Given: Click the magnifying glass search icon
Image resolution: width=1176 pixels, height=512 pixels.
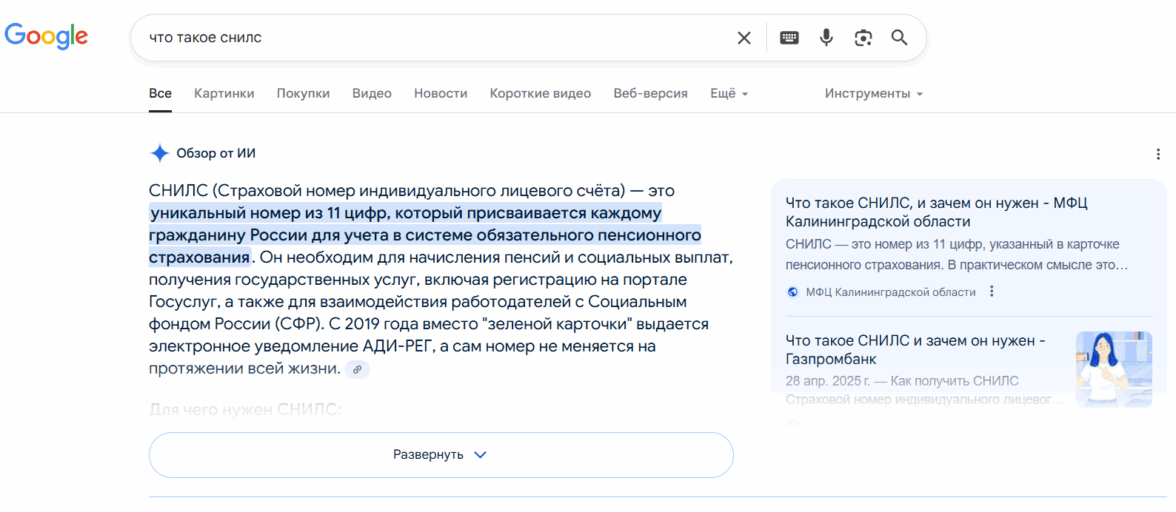Looking at the screenshot, I should (899, 38).
